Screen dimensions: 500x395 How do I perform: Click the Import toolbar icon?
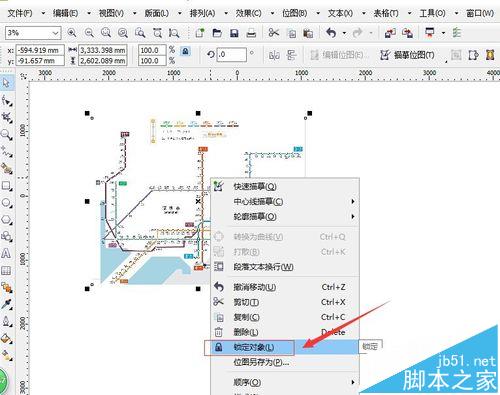pyautogui.click(x=390, y=33)
